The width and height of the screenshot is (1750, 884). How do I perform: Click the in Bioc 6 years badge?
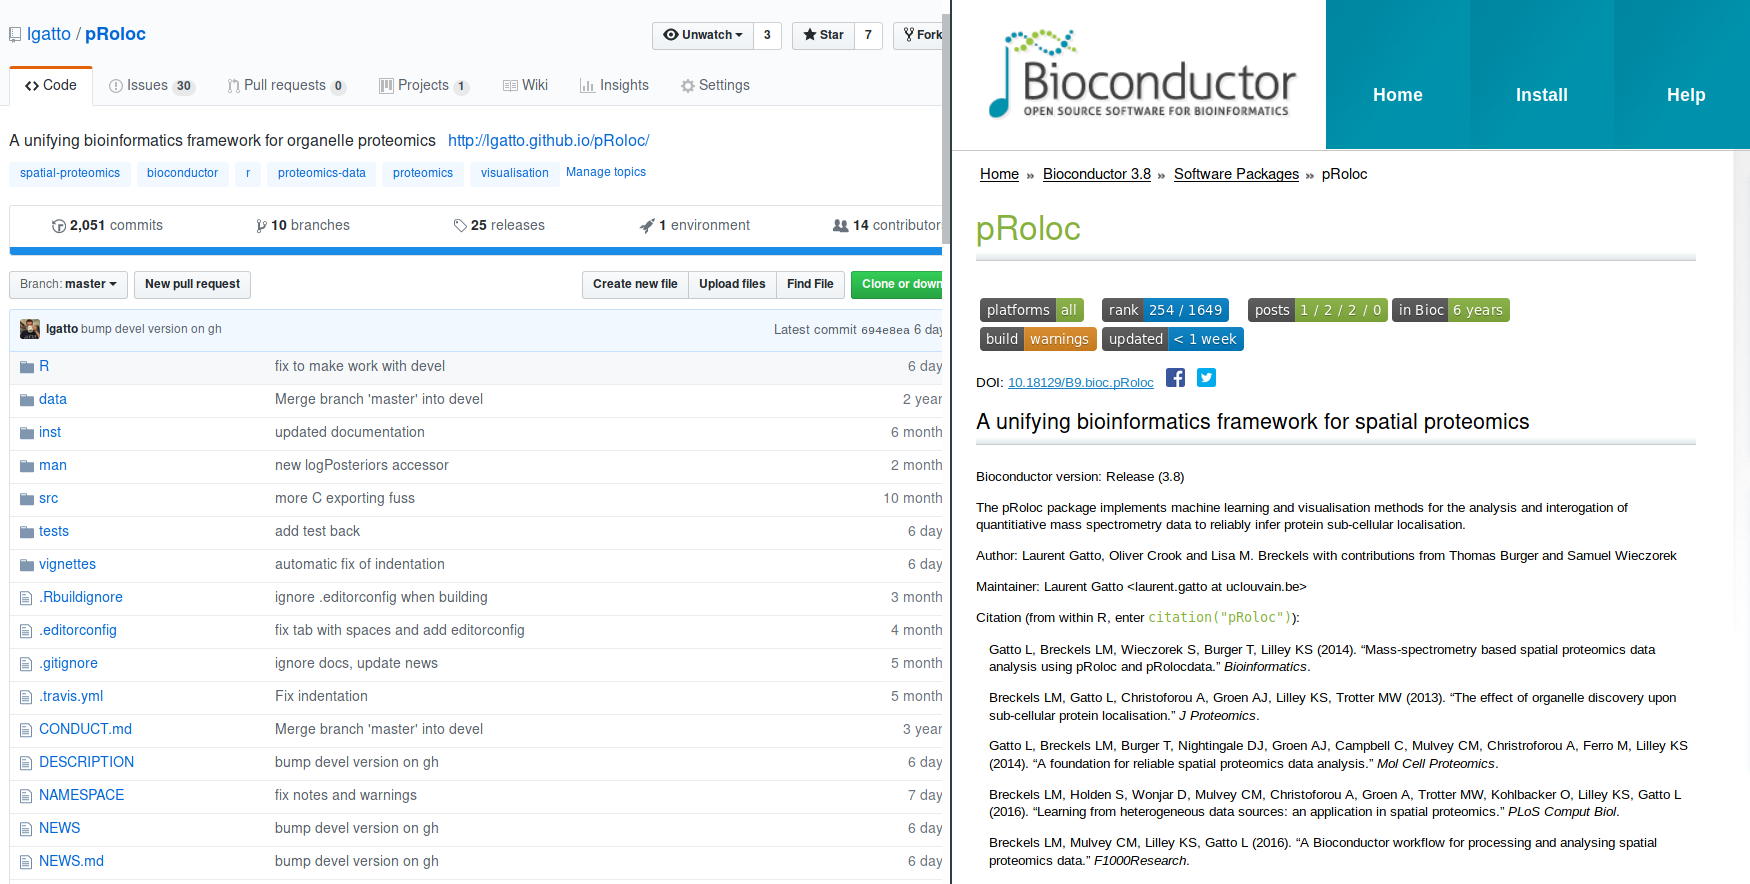point(1450,310)
